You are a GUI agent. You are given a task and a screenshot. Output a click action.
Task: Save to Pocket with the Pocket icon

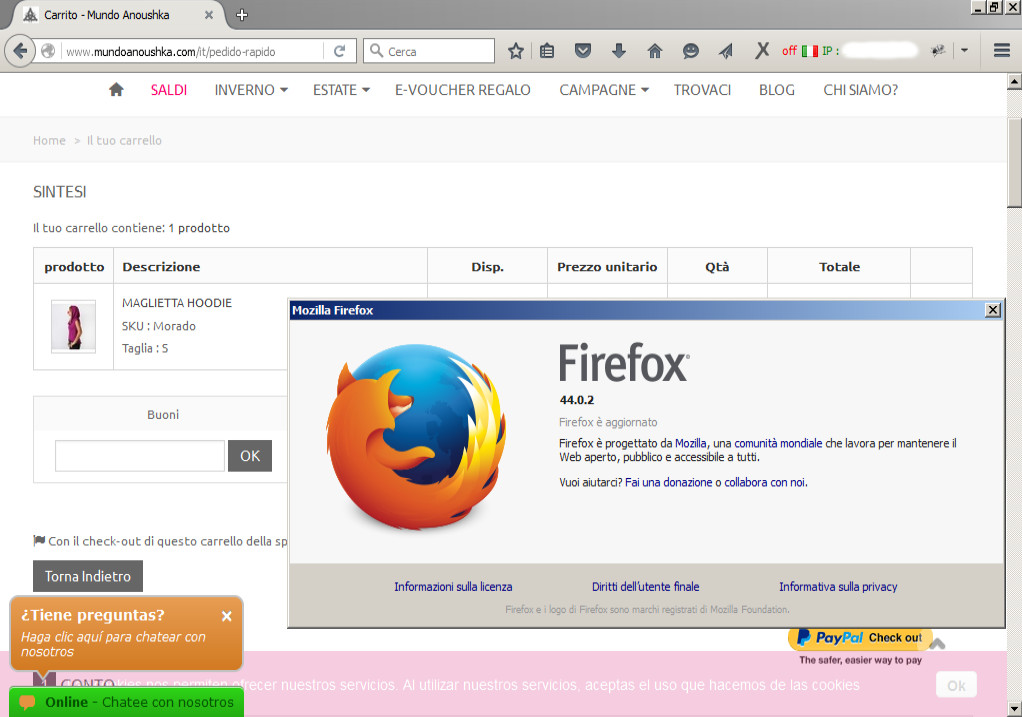click(x=583, y=50)
